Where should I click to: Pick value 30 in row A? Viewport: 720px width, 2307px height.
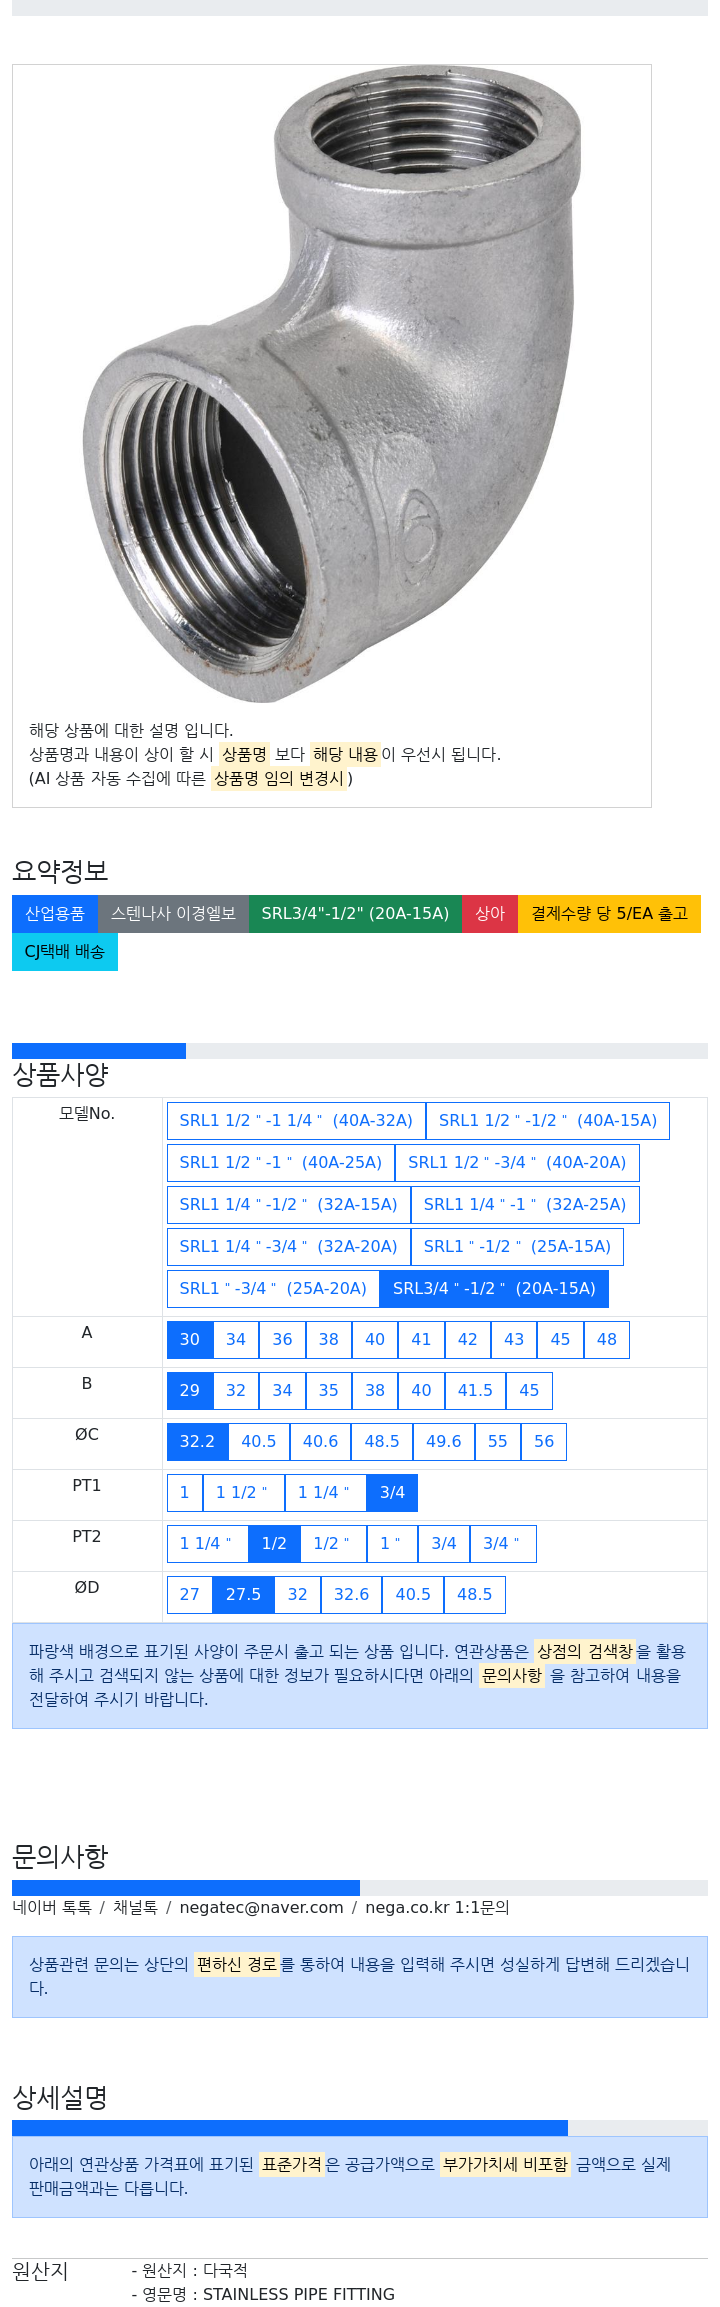(190, 1340)
